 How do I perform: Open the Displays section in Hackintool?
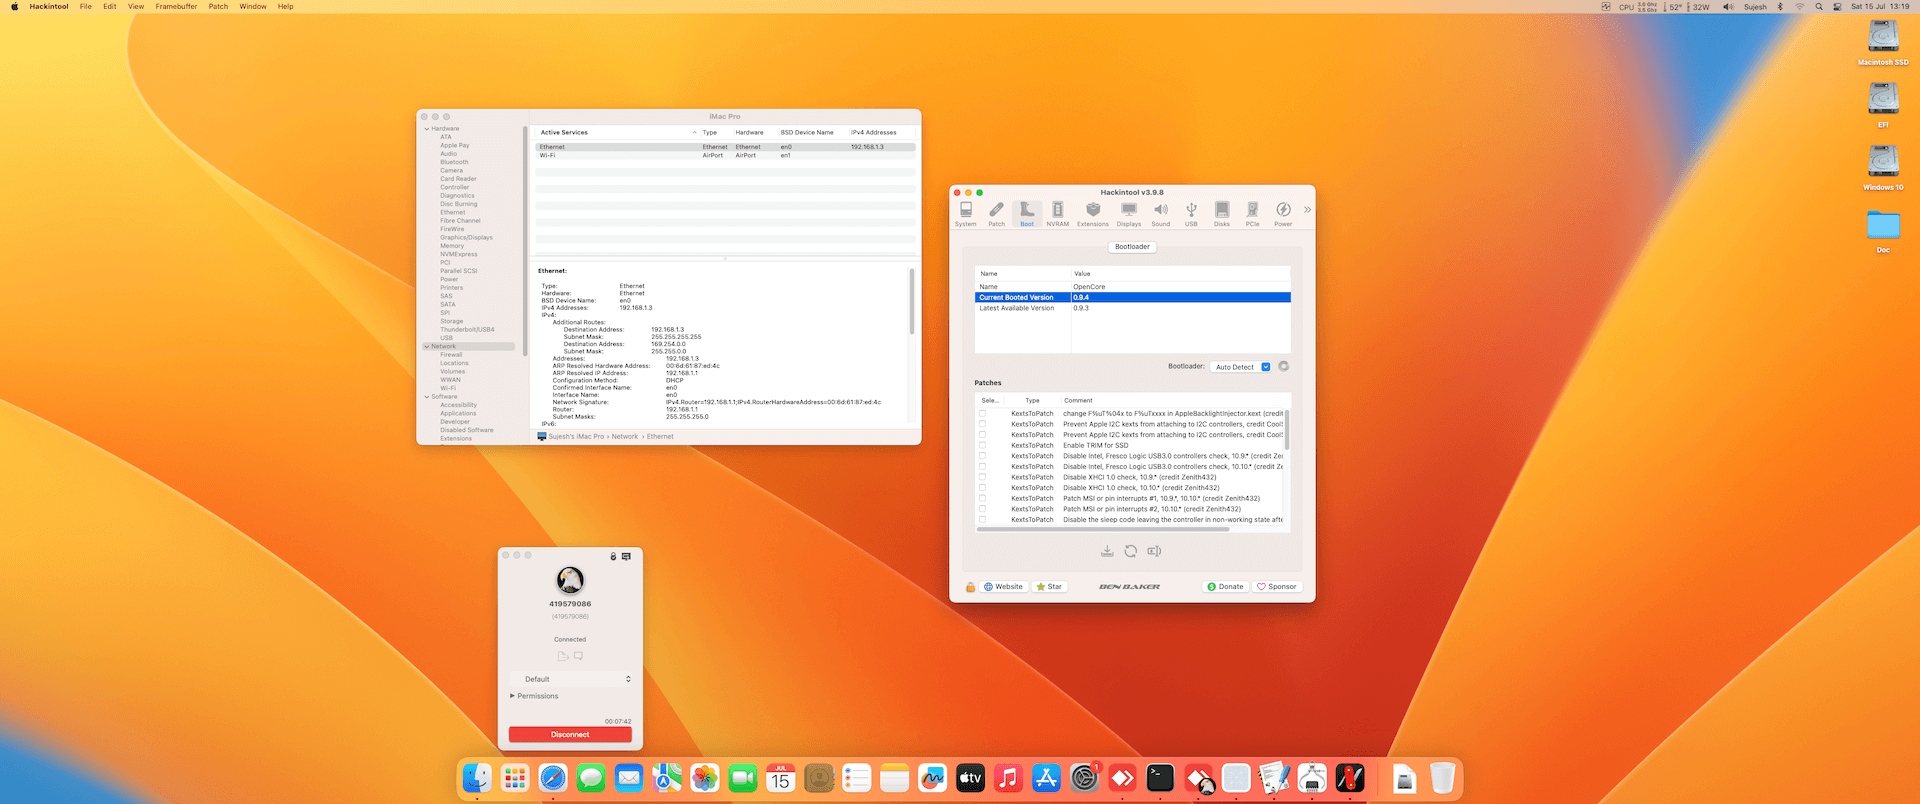[x=1129, y=214]
